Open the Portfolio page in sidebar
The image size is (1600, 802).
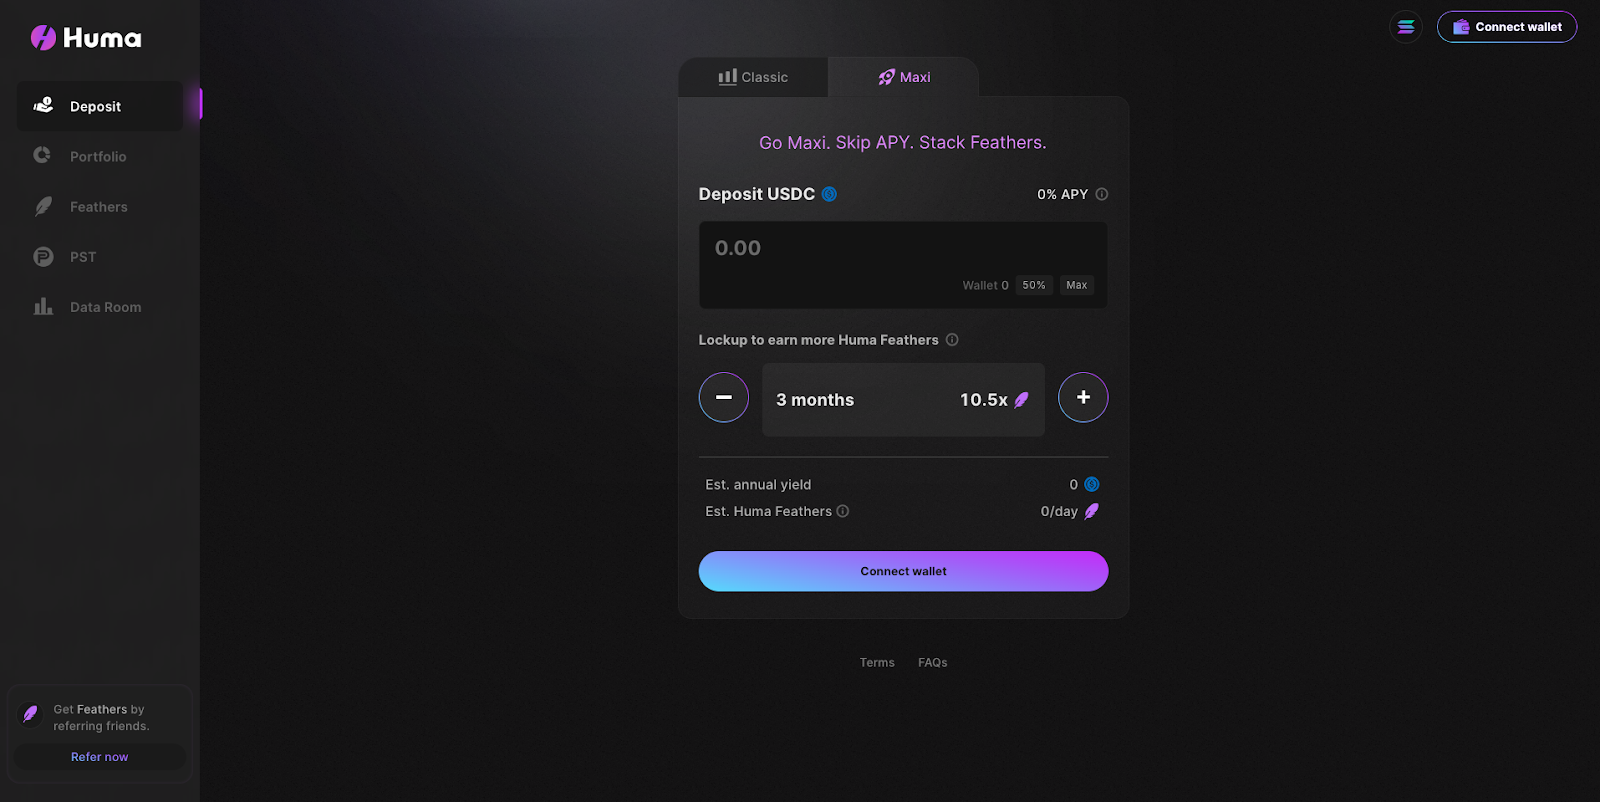98,157
